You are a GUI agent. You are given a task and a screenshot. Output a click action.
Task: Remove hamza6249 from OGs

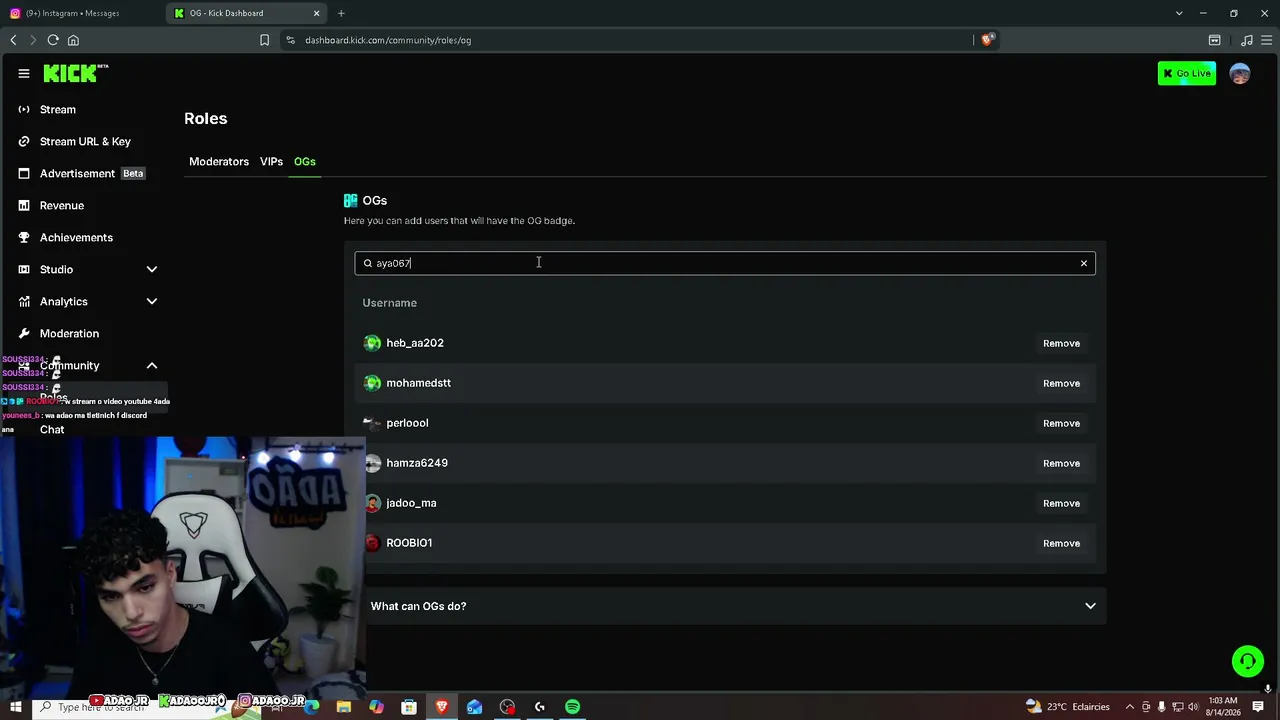[x=1061, y=463]
